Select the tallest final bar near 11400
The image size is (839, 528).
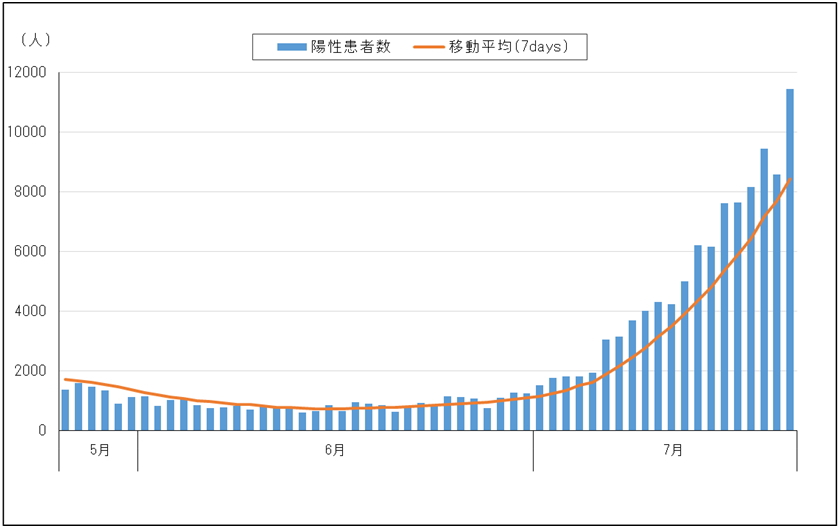[x=790, y=259]
